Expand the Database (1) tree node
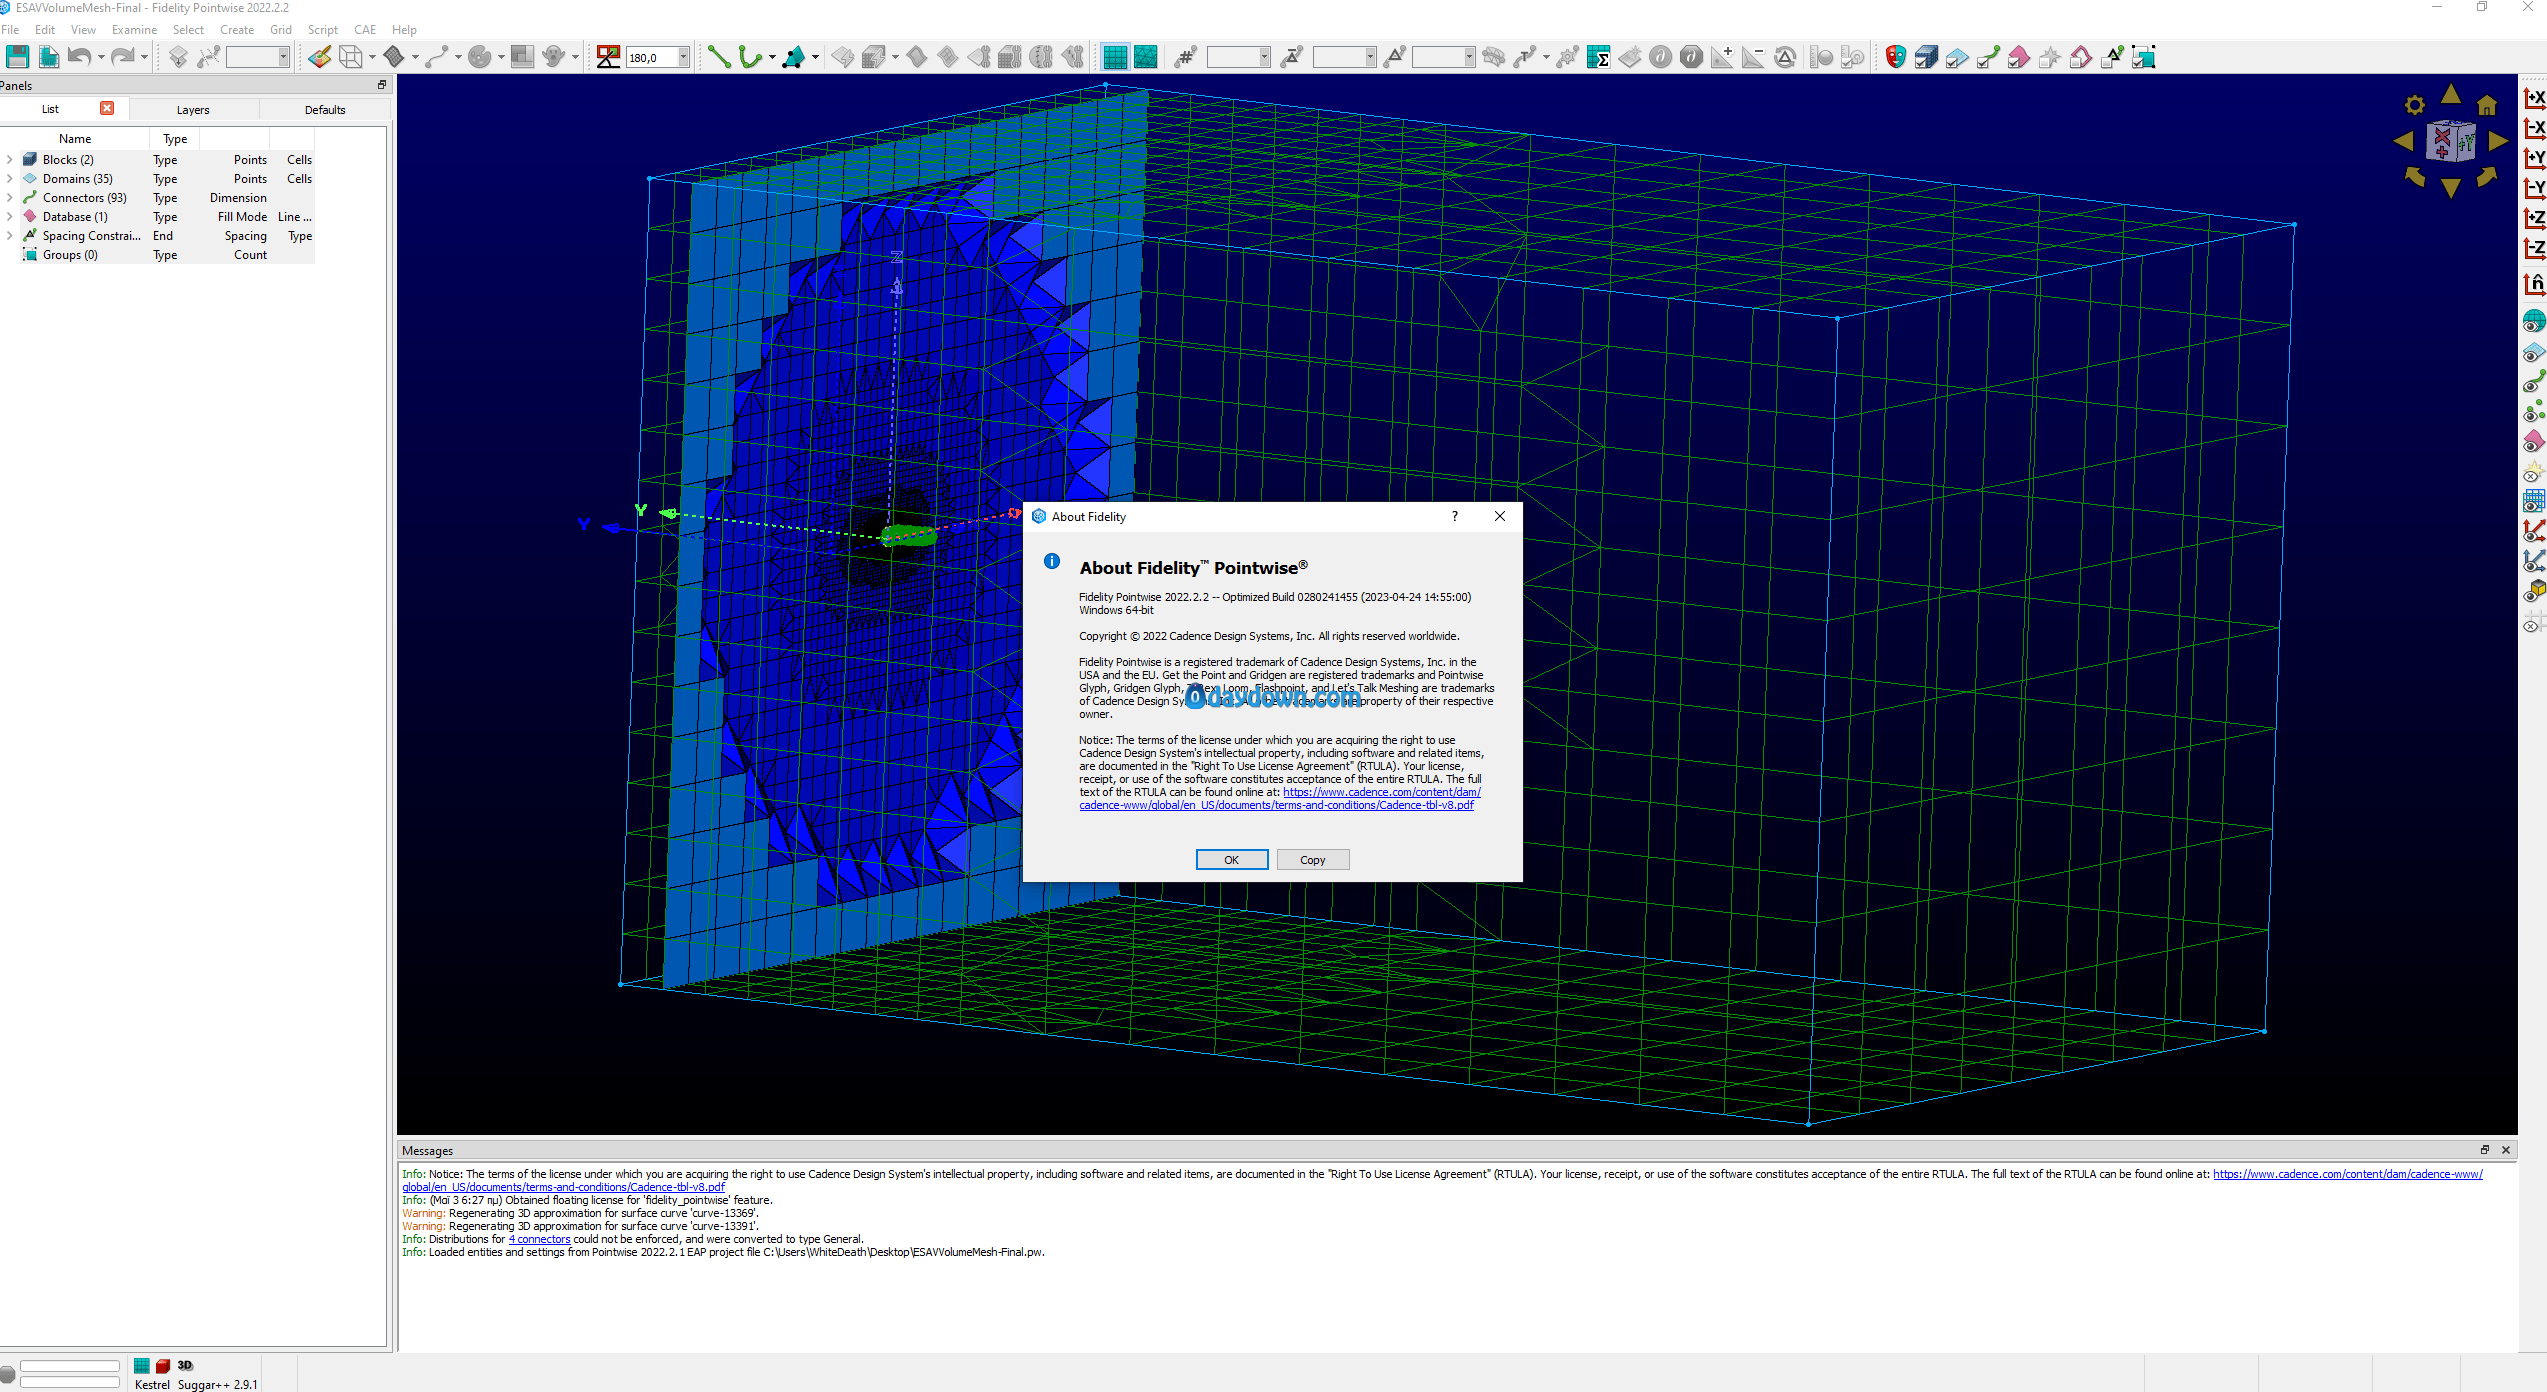This screenshot has width=2547, height=1392. 10,217
